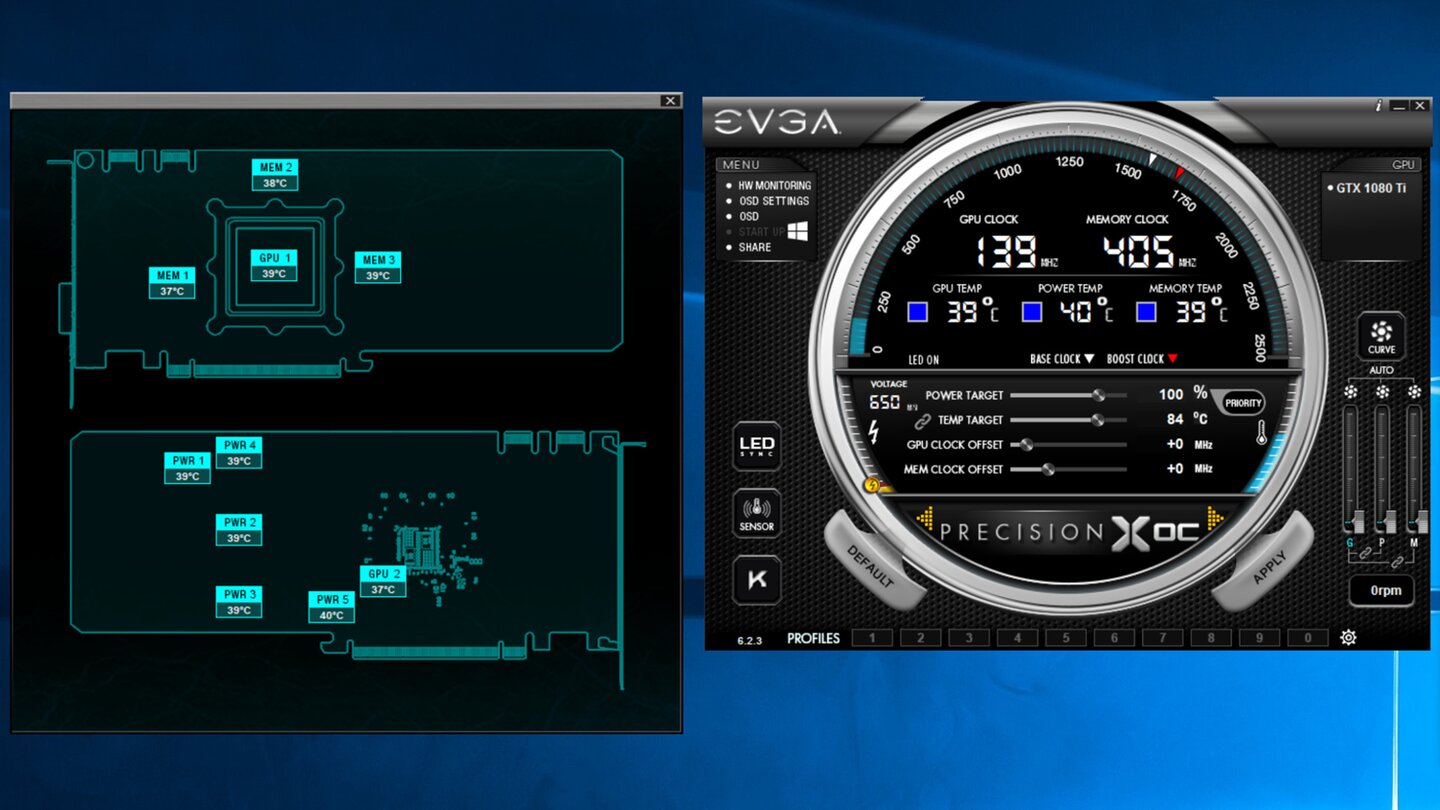This screenshot has height=810, width=1440.
Task: Click the Default button
Action: click(x=871, y=565)
